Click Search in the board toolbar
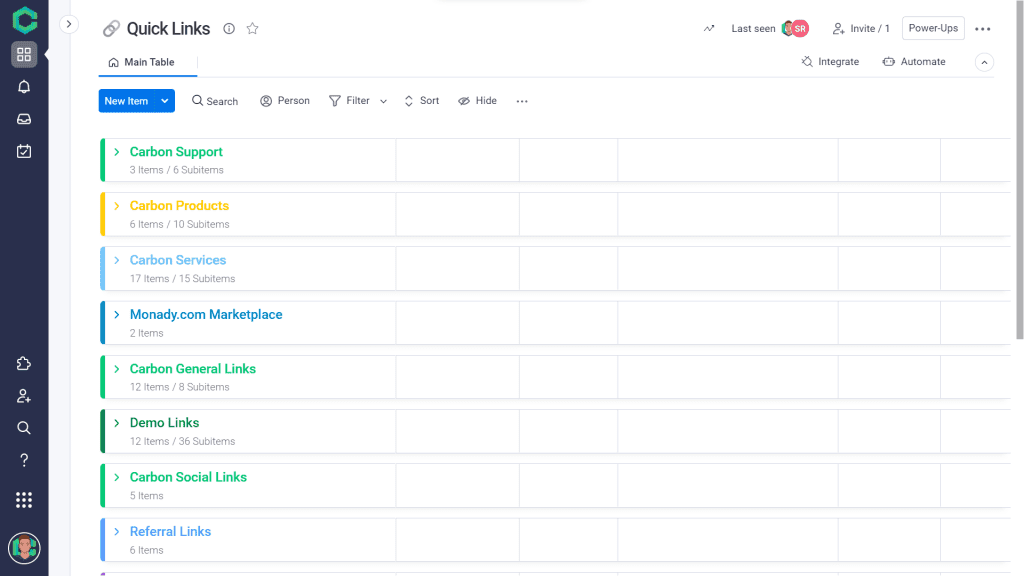Image resolution: width=1024 pixels, height=576 pixels. coord(215,101)
